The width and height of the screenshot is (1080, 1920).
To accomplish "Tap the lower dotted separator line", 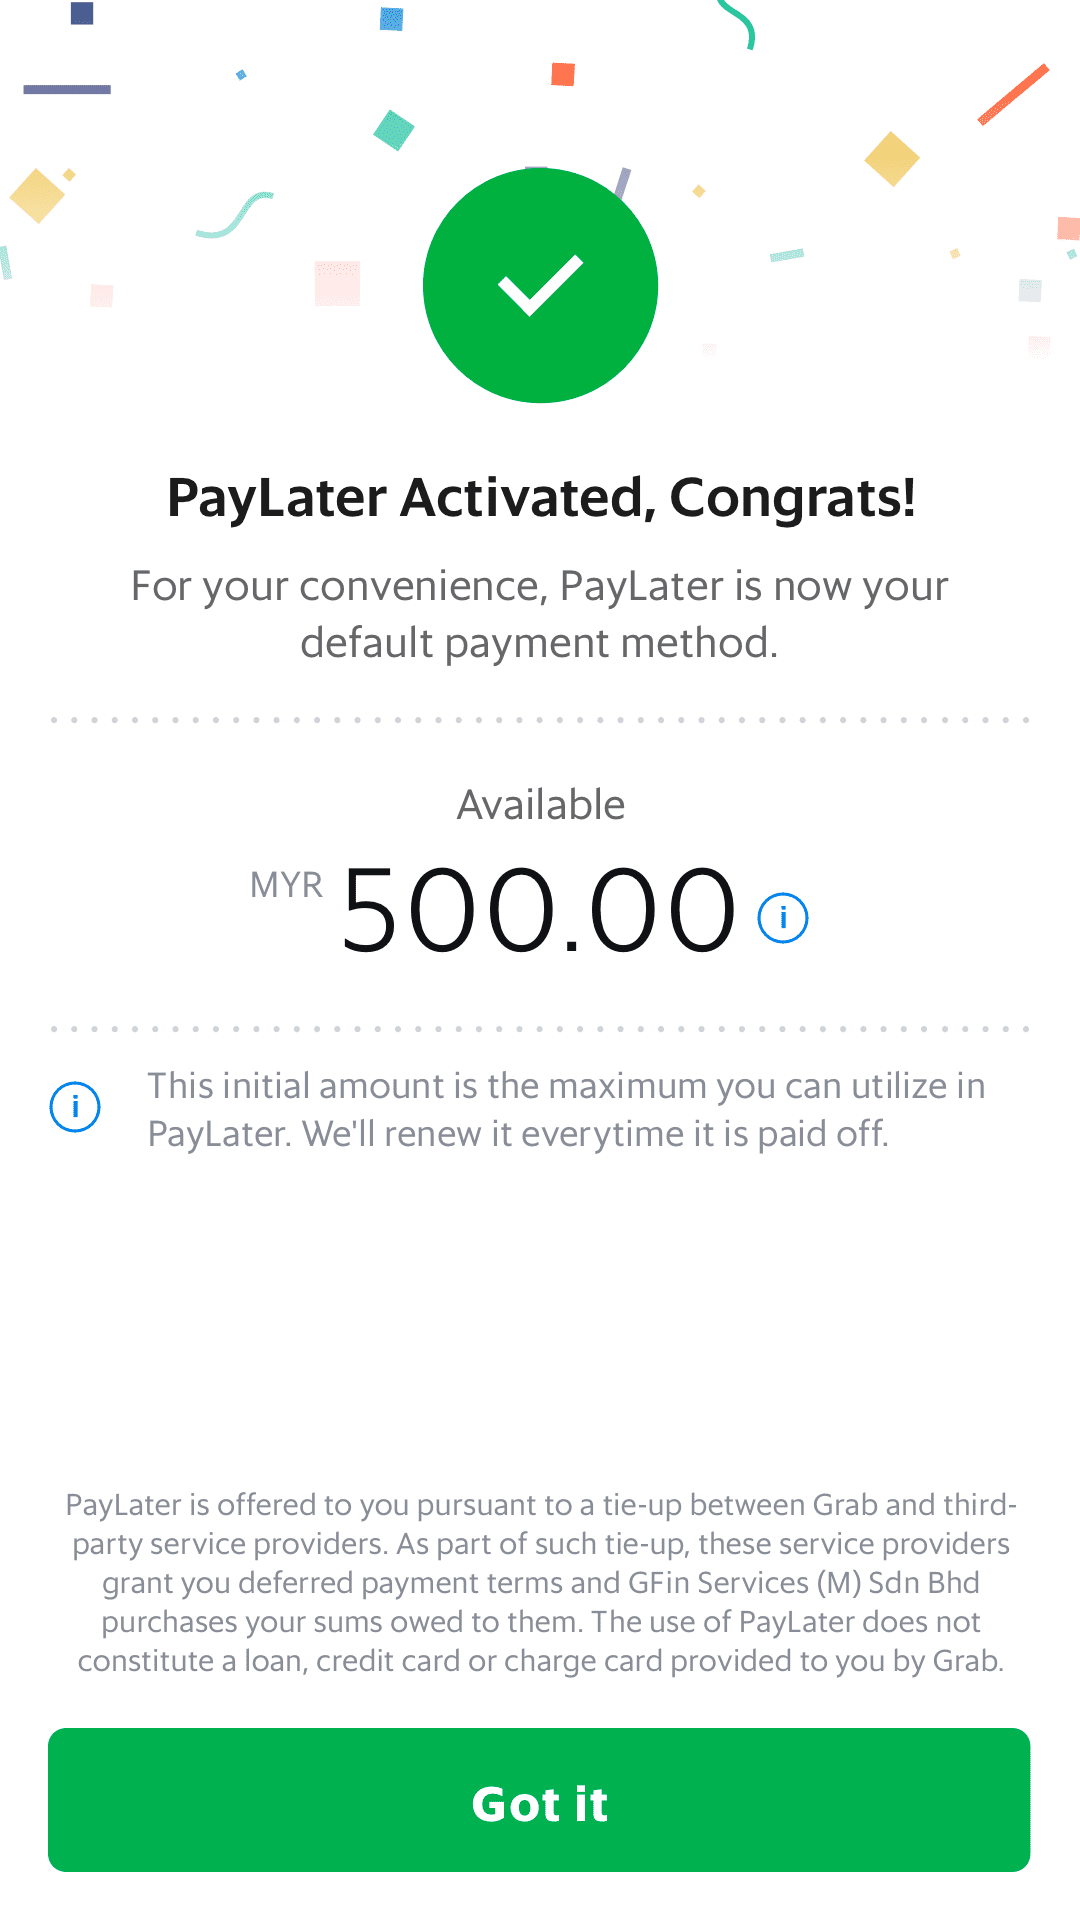I will pyautogui.click(x=539, y=1028).
